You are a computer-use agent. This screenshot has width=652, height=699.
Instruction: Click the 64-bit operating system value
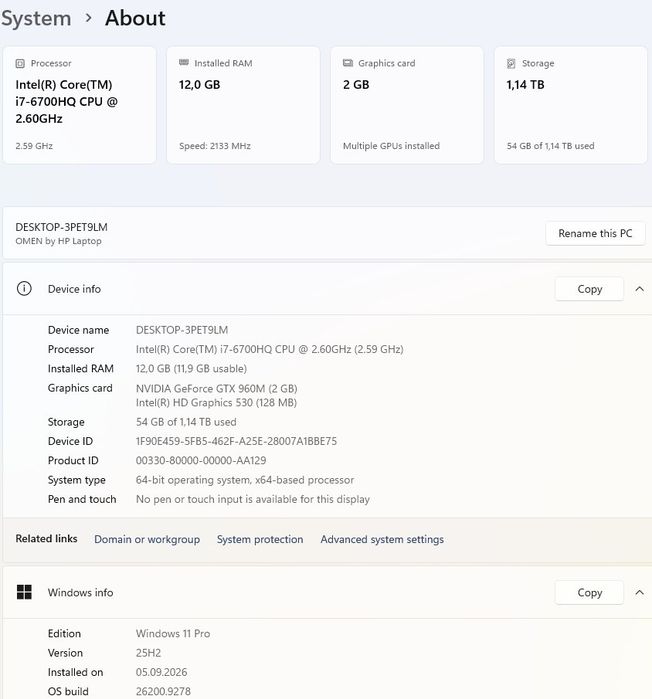click(x=245, y=480)
